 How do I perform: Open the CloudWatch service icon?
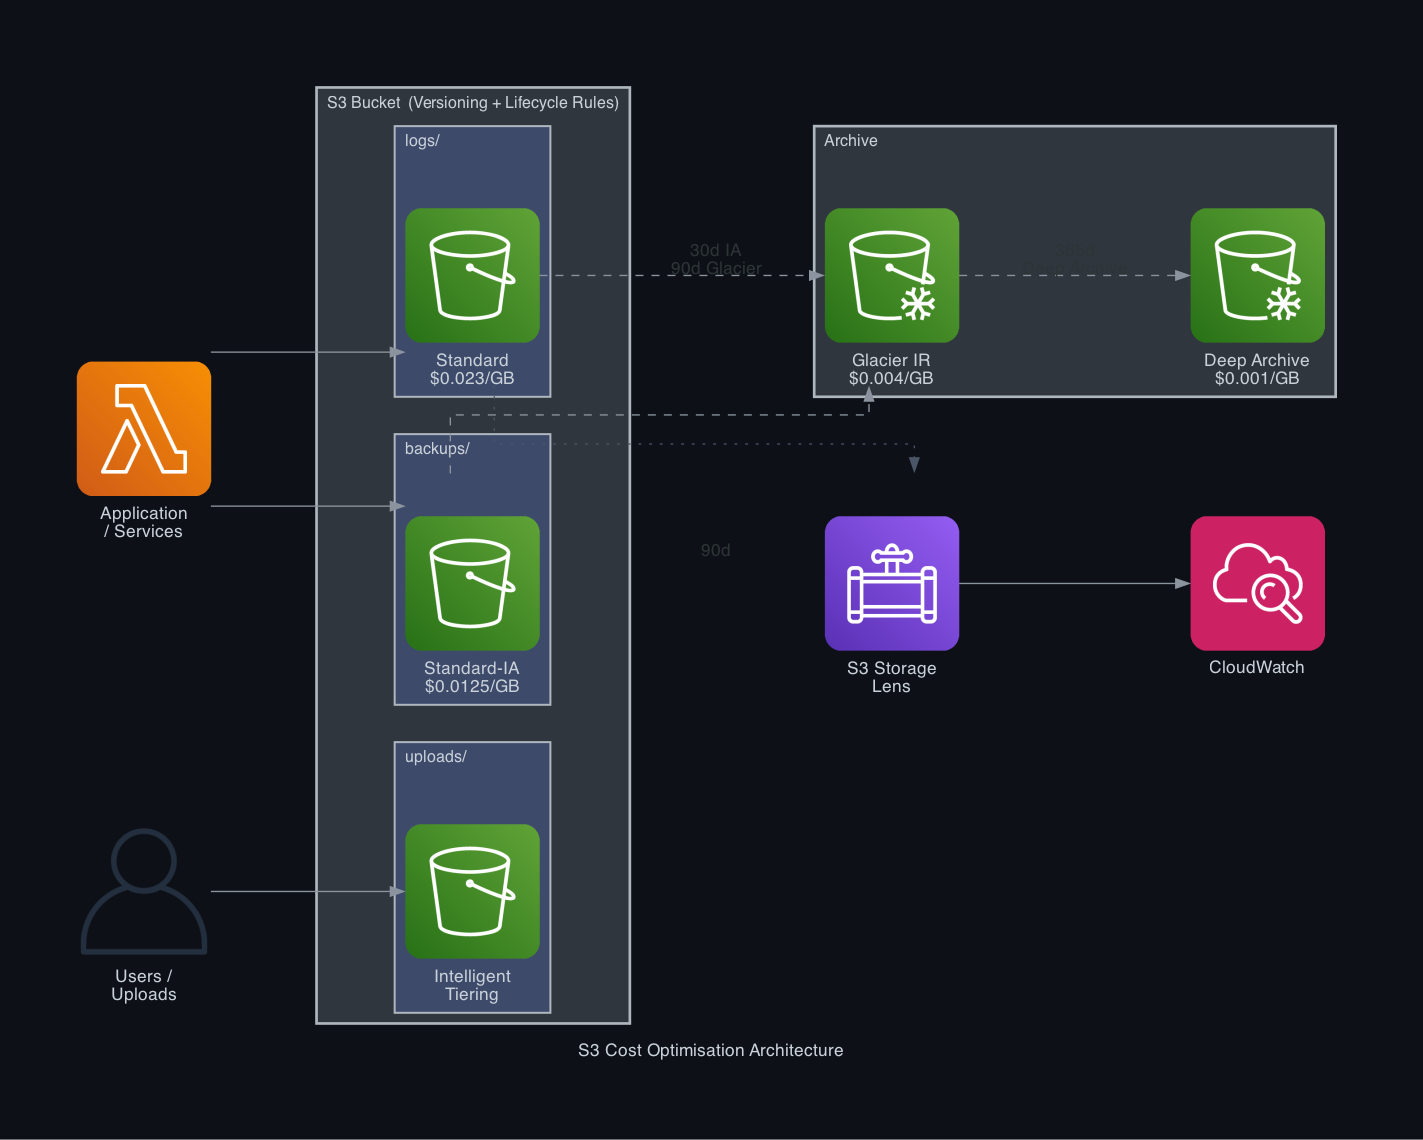[x=1256, y=583]
